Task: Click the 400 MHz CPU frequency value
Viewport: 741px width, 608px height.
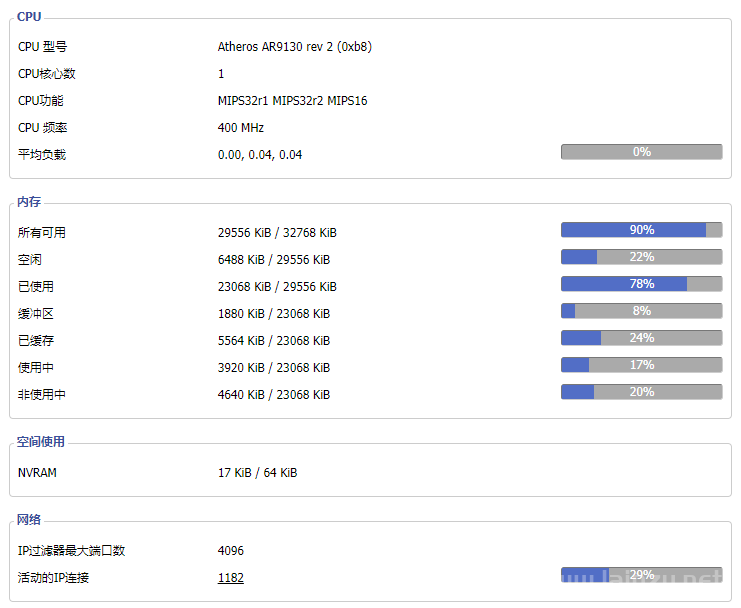Action: click(x=240, y=128)
